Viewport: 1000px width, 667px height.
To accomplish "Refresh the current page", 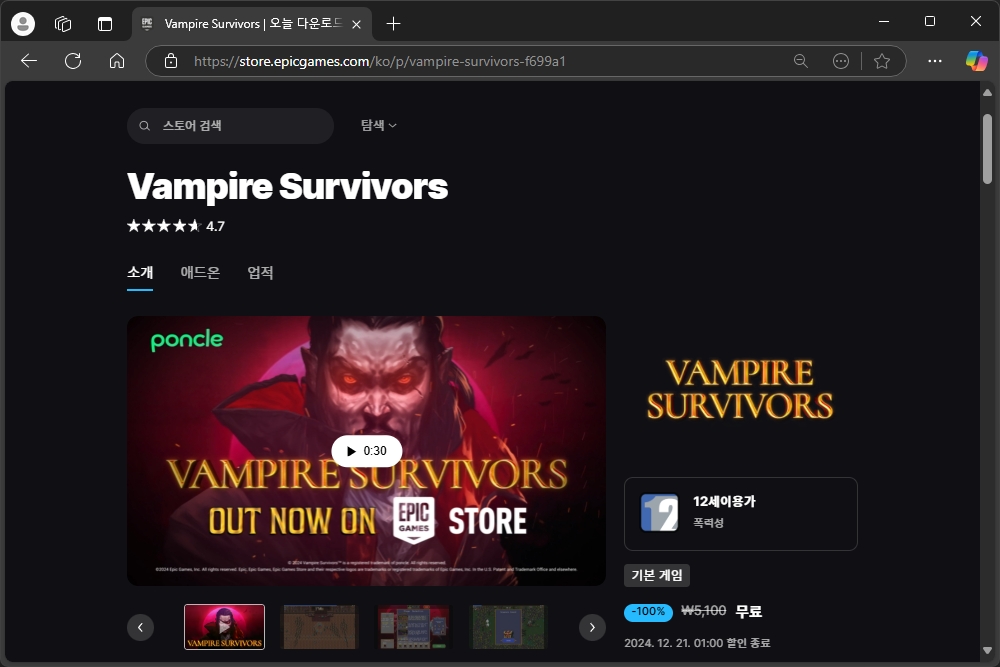I will pyautogui.click(x=73, y=61).
